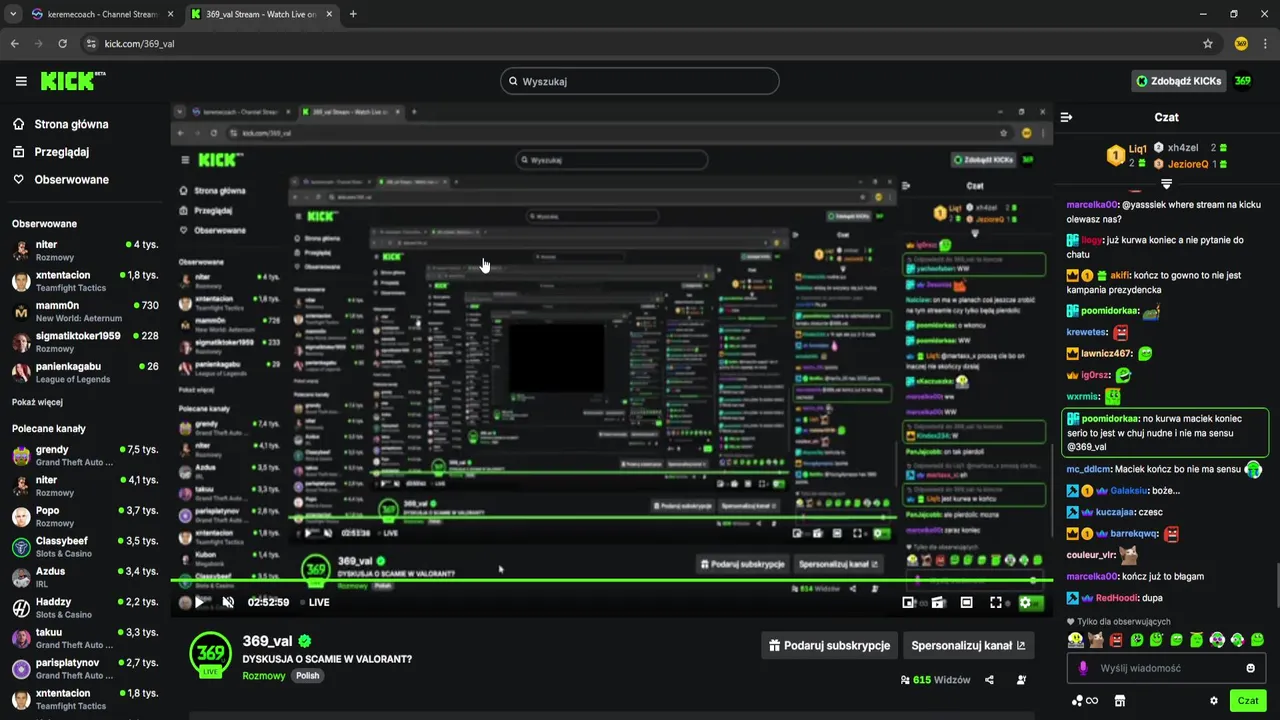Image resolution: width=1280 pixels, height=720 pixels.
Task: Open a new browser tab
Action: coord(353,14)
